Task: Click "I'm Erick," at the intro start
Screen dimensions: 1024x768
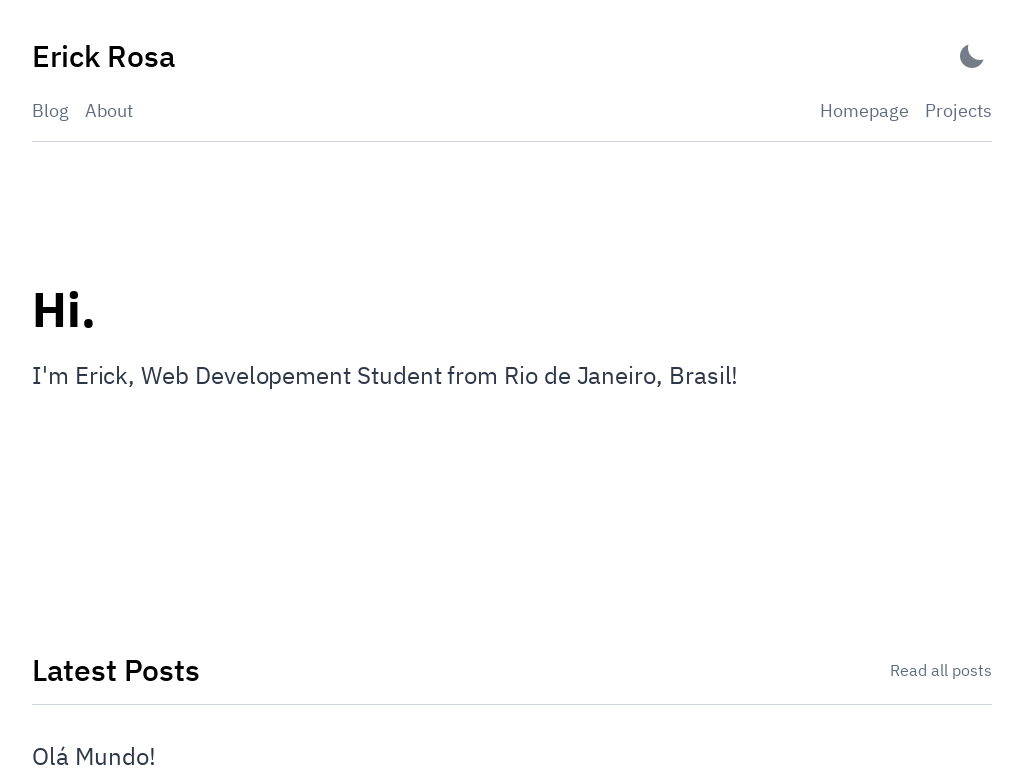Action: [84, 376]
